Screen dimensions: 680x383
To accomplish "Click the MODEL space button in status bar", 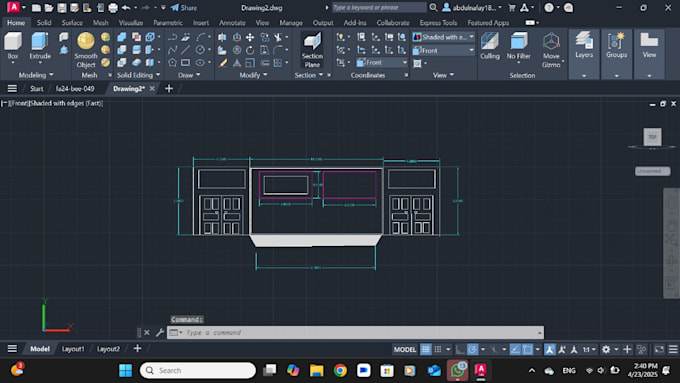I will pos(405,349).
